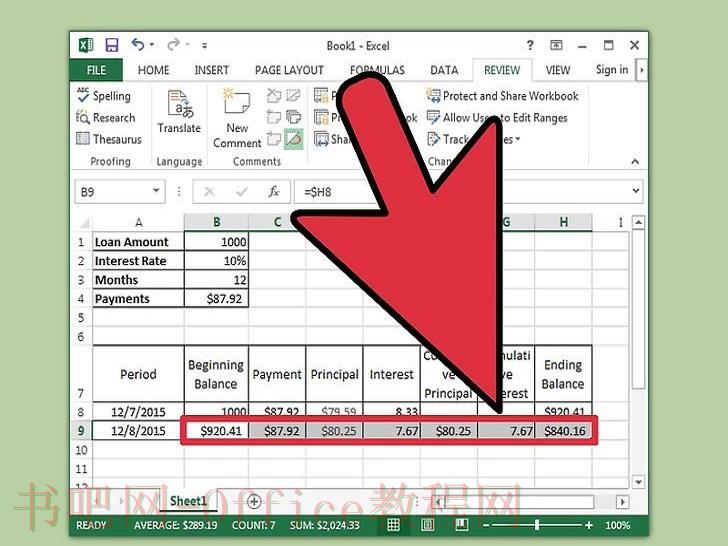
Task: Click the ribbon tab scroll-right arrow
Action: tap(642, 70)
